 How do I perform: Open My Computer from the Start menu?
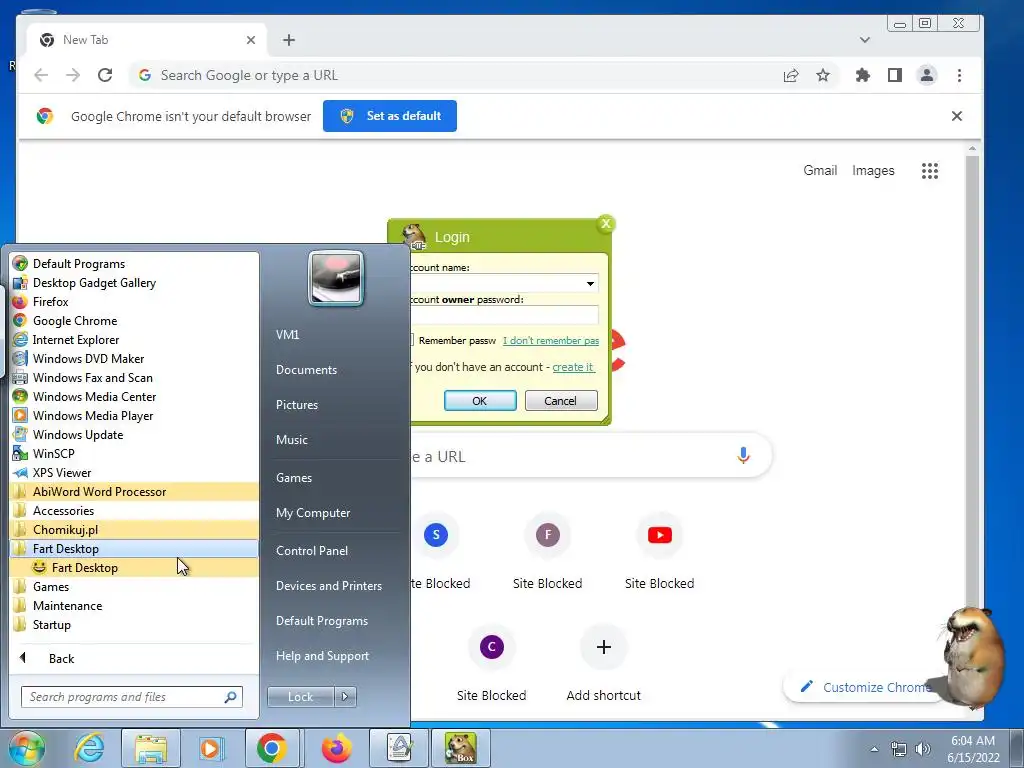click(x=313, y=513)
